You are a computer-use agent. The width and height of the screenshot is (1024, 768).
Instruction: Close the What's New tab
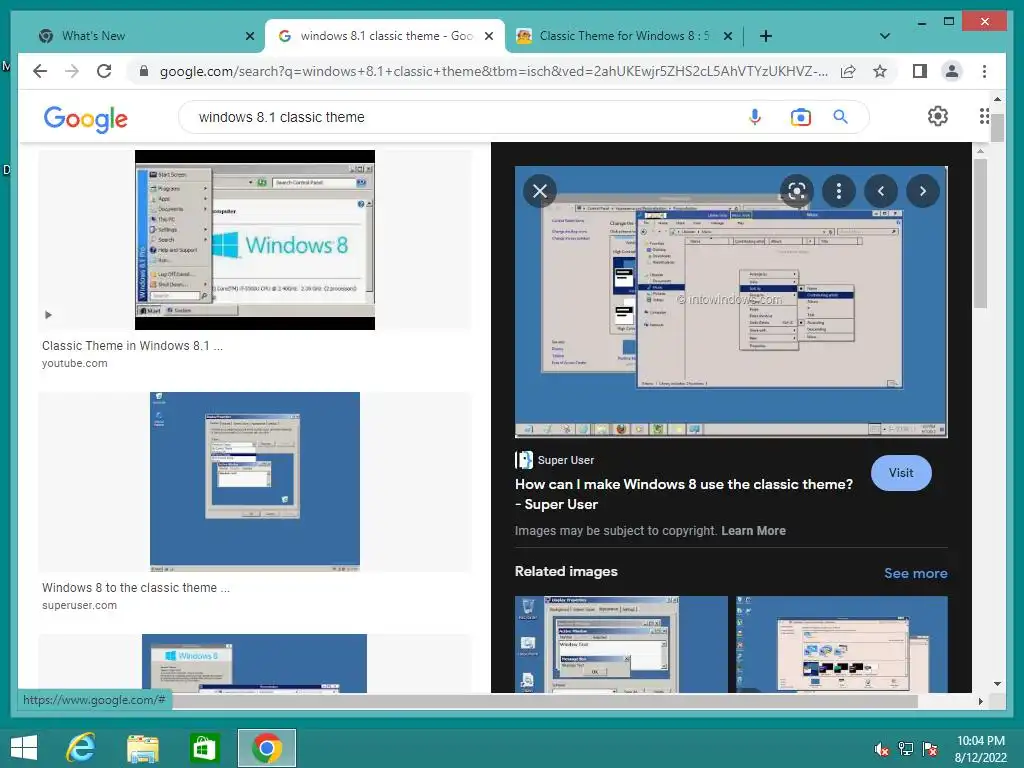249,37
